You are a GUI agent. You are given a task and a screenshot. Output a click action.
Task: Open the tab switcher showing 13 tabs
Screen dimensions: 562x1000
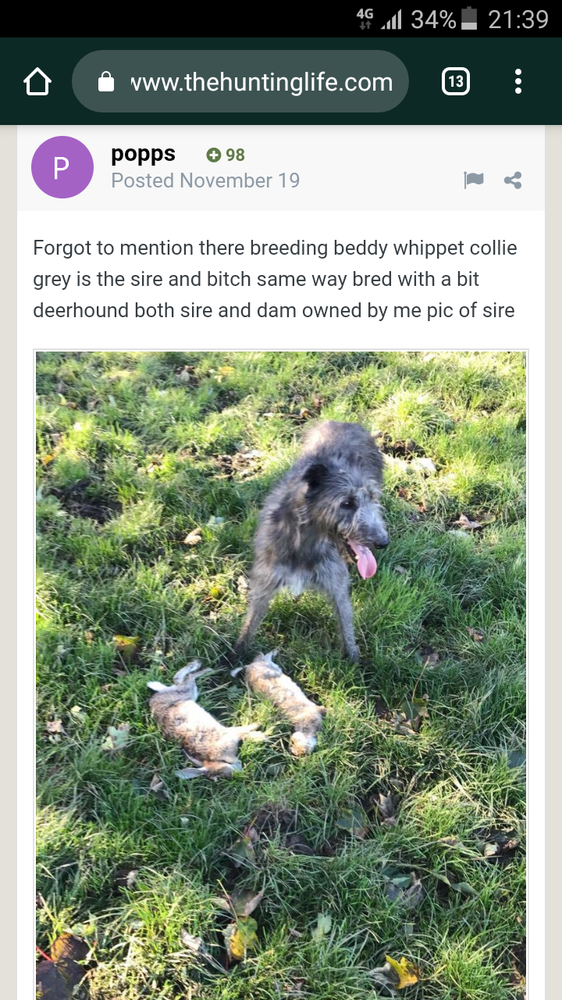(455, 82)
